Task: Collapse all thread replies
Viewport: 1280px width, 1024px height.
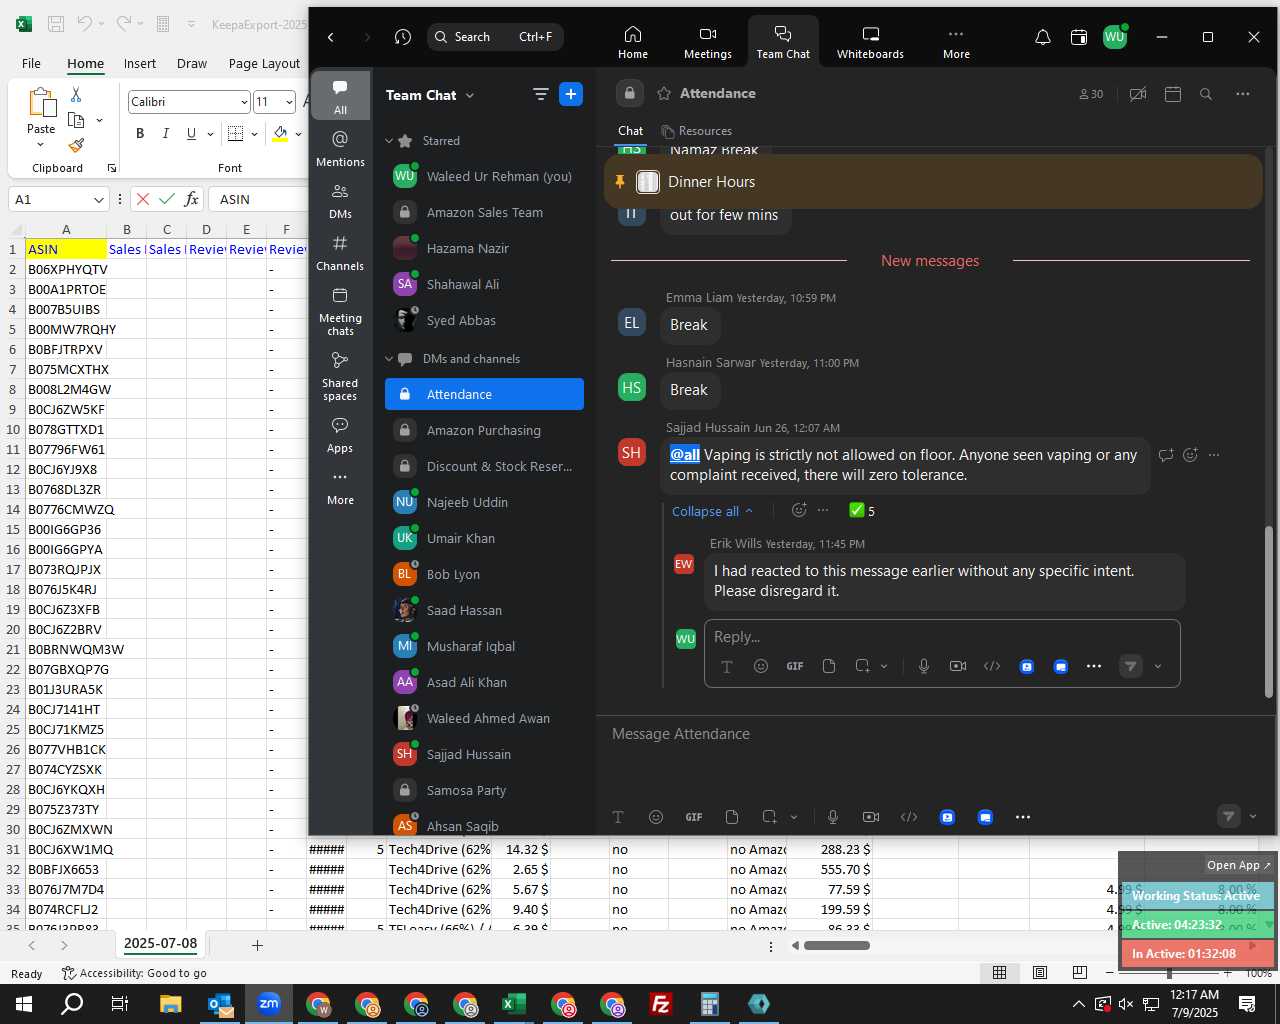Action: (x=712, y=511)
